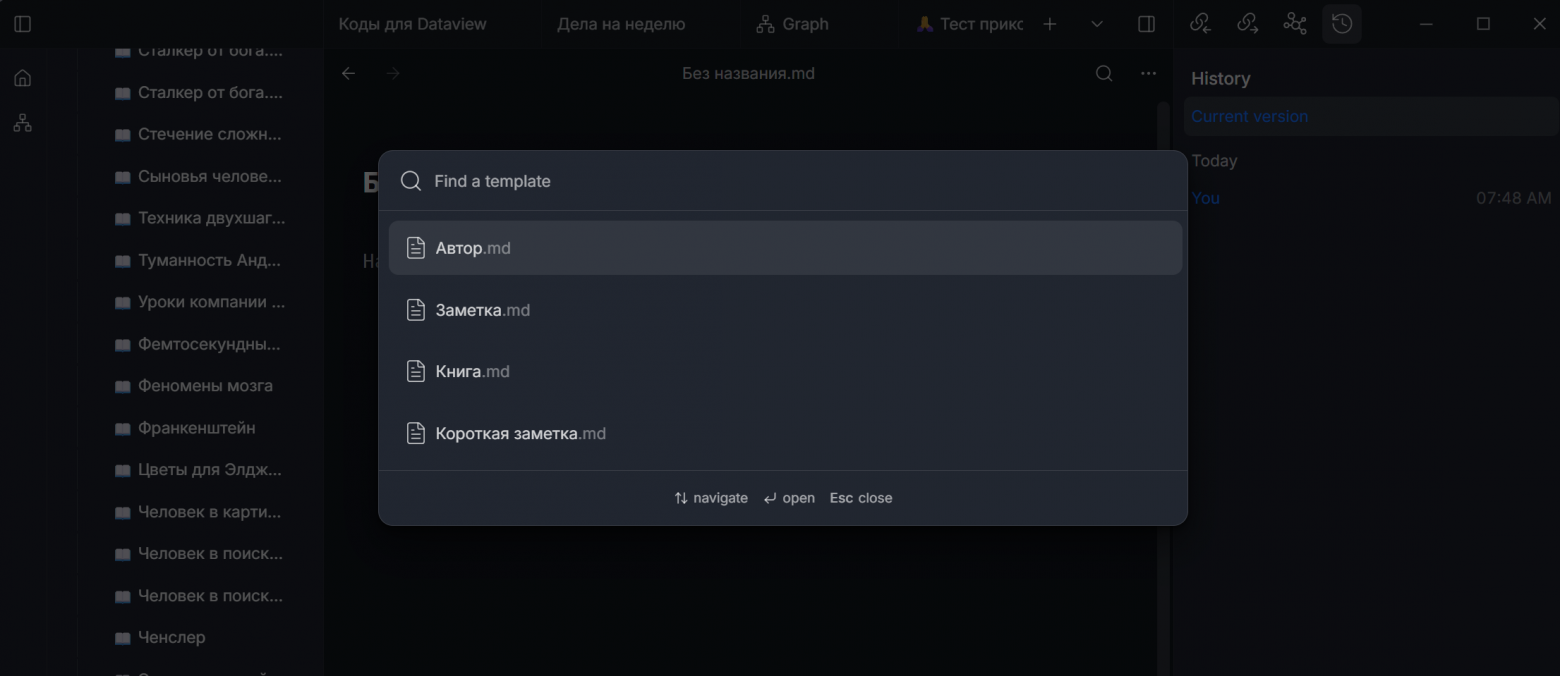
Task: Click book icon beside Стечение сложн...
Action: pyautogui.click(x=123, y=135)
